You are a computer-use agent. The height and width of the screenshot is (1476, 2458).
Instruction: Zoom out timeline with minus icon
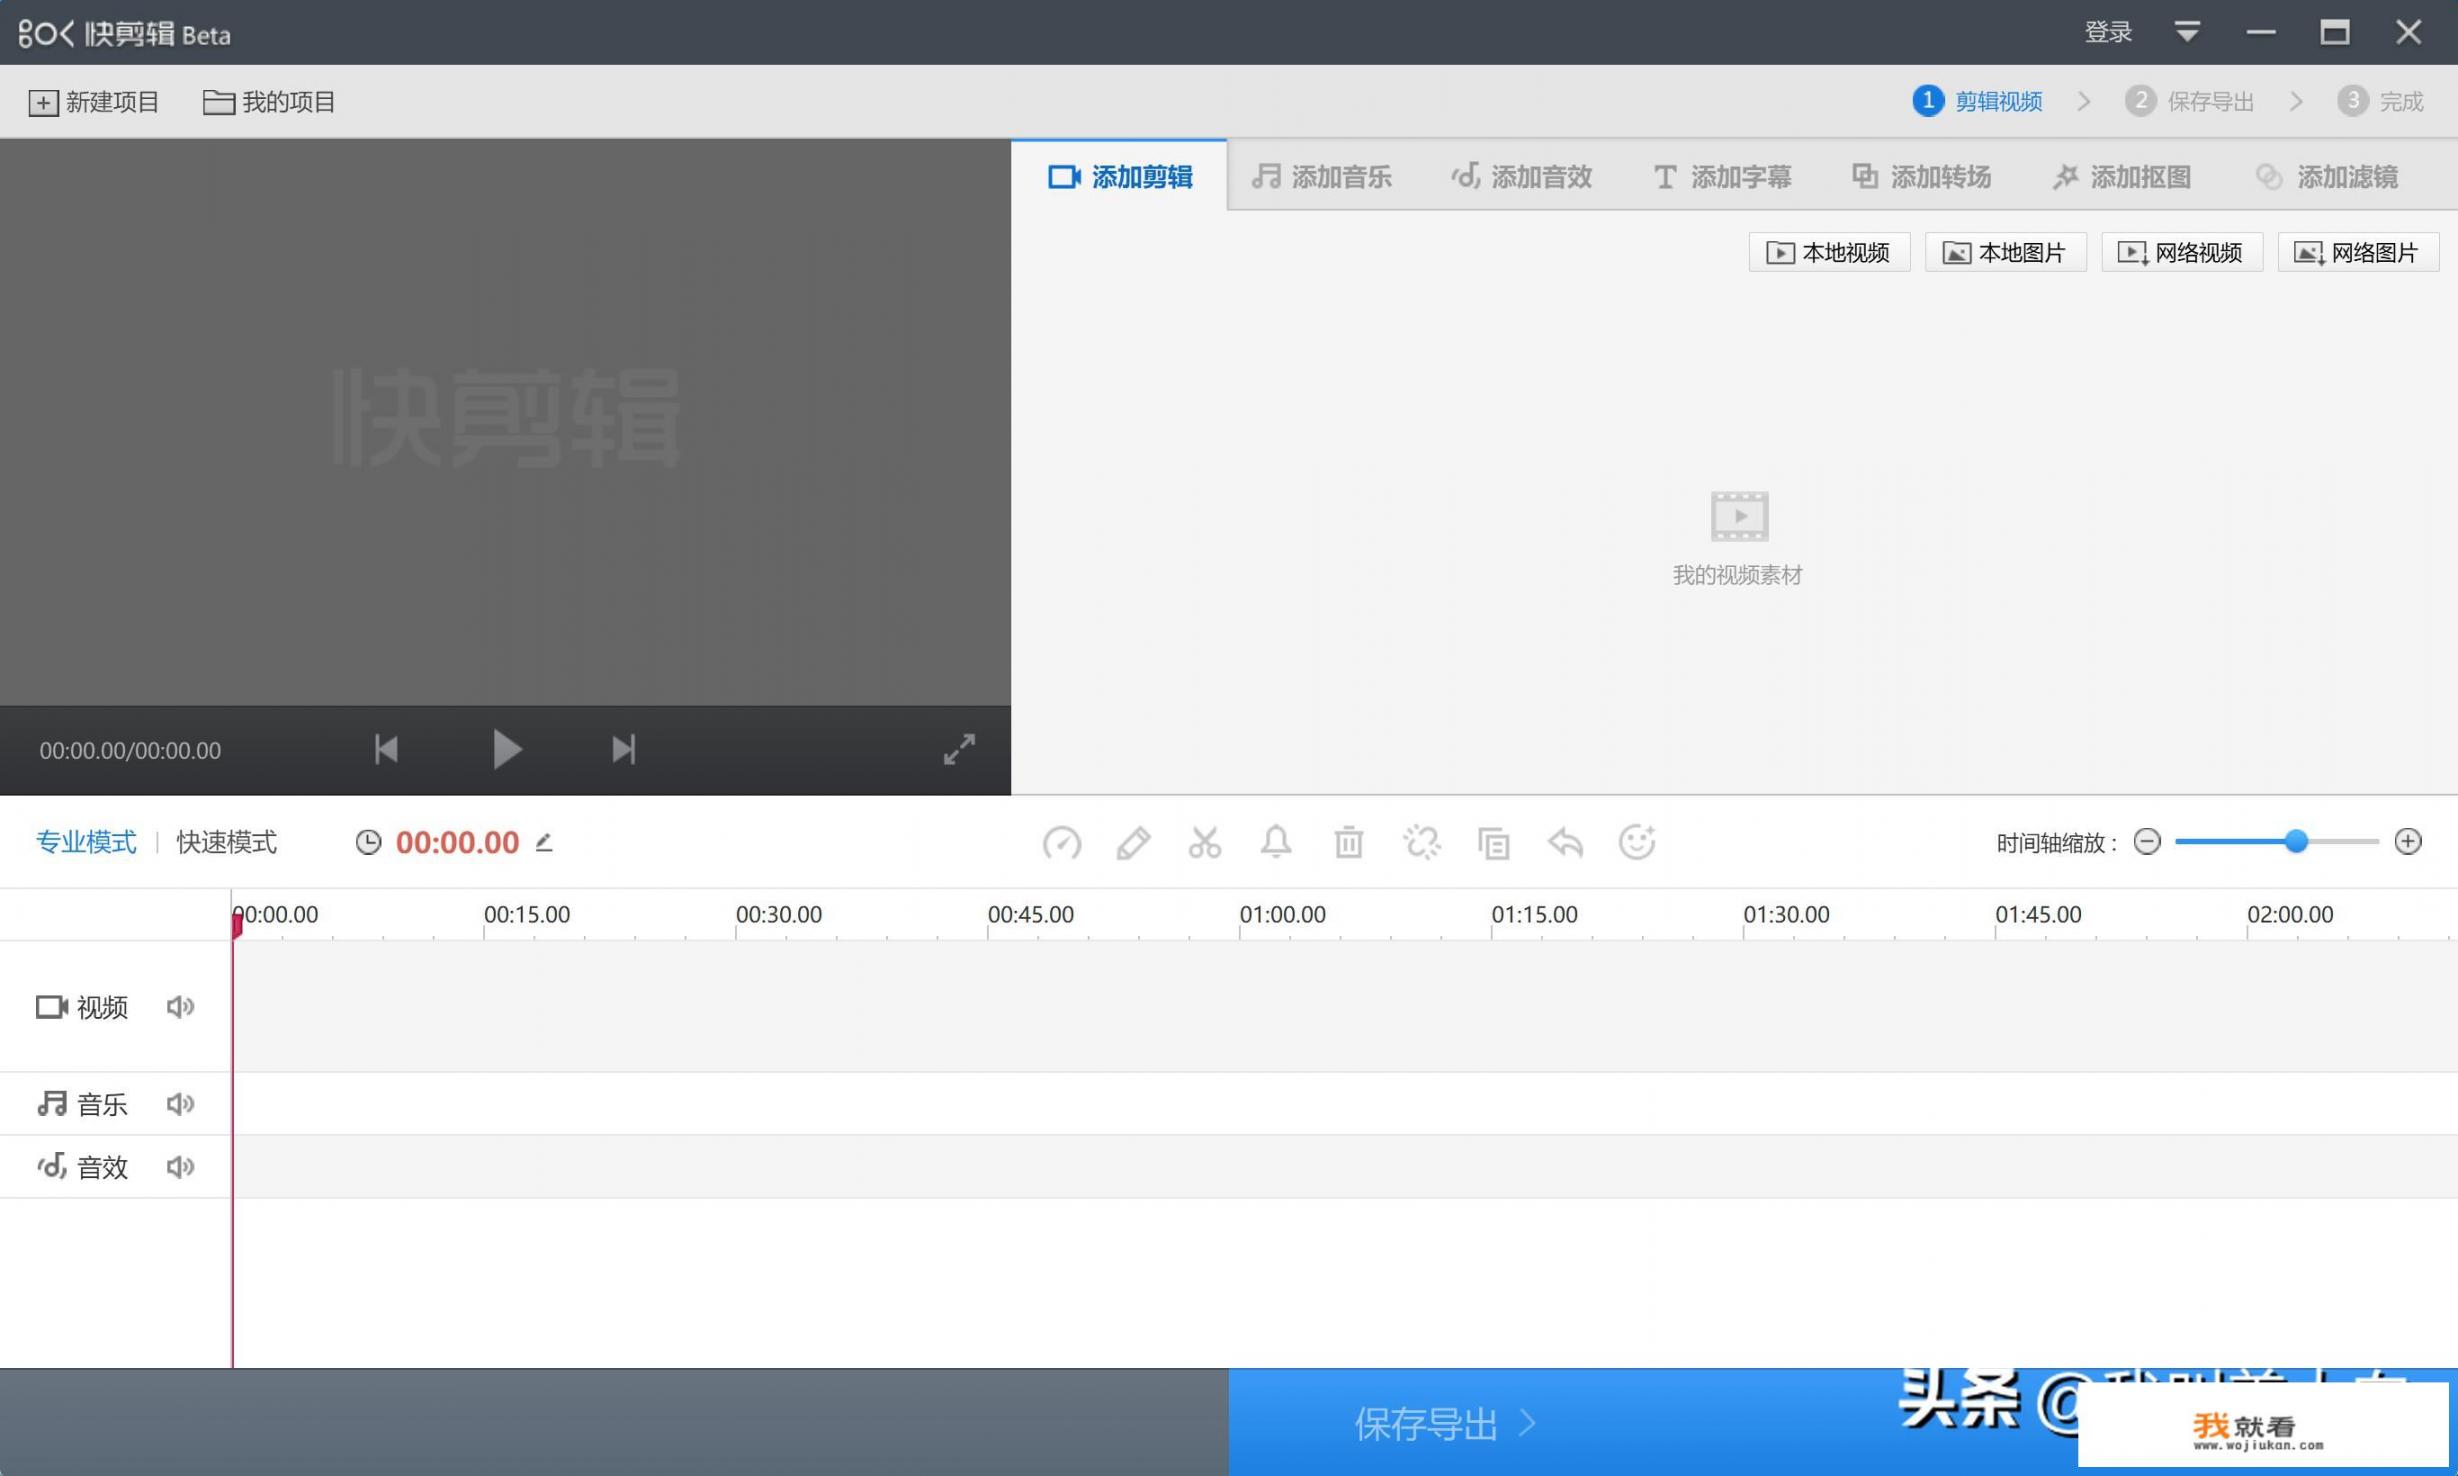tap(2147, 842)
